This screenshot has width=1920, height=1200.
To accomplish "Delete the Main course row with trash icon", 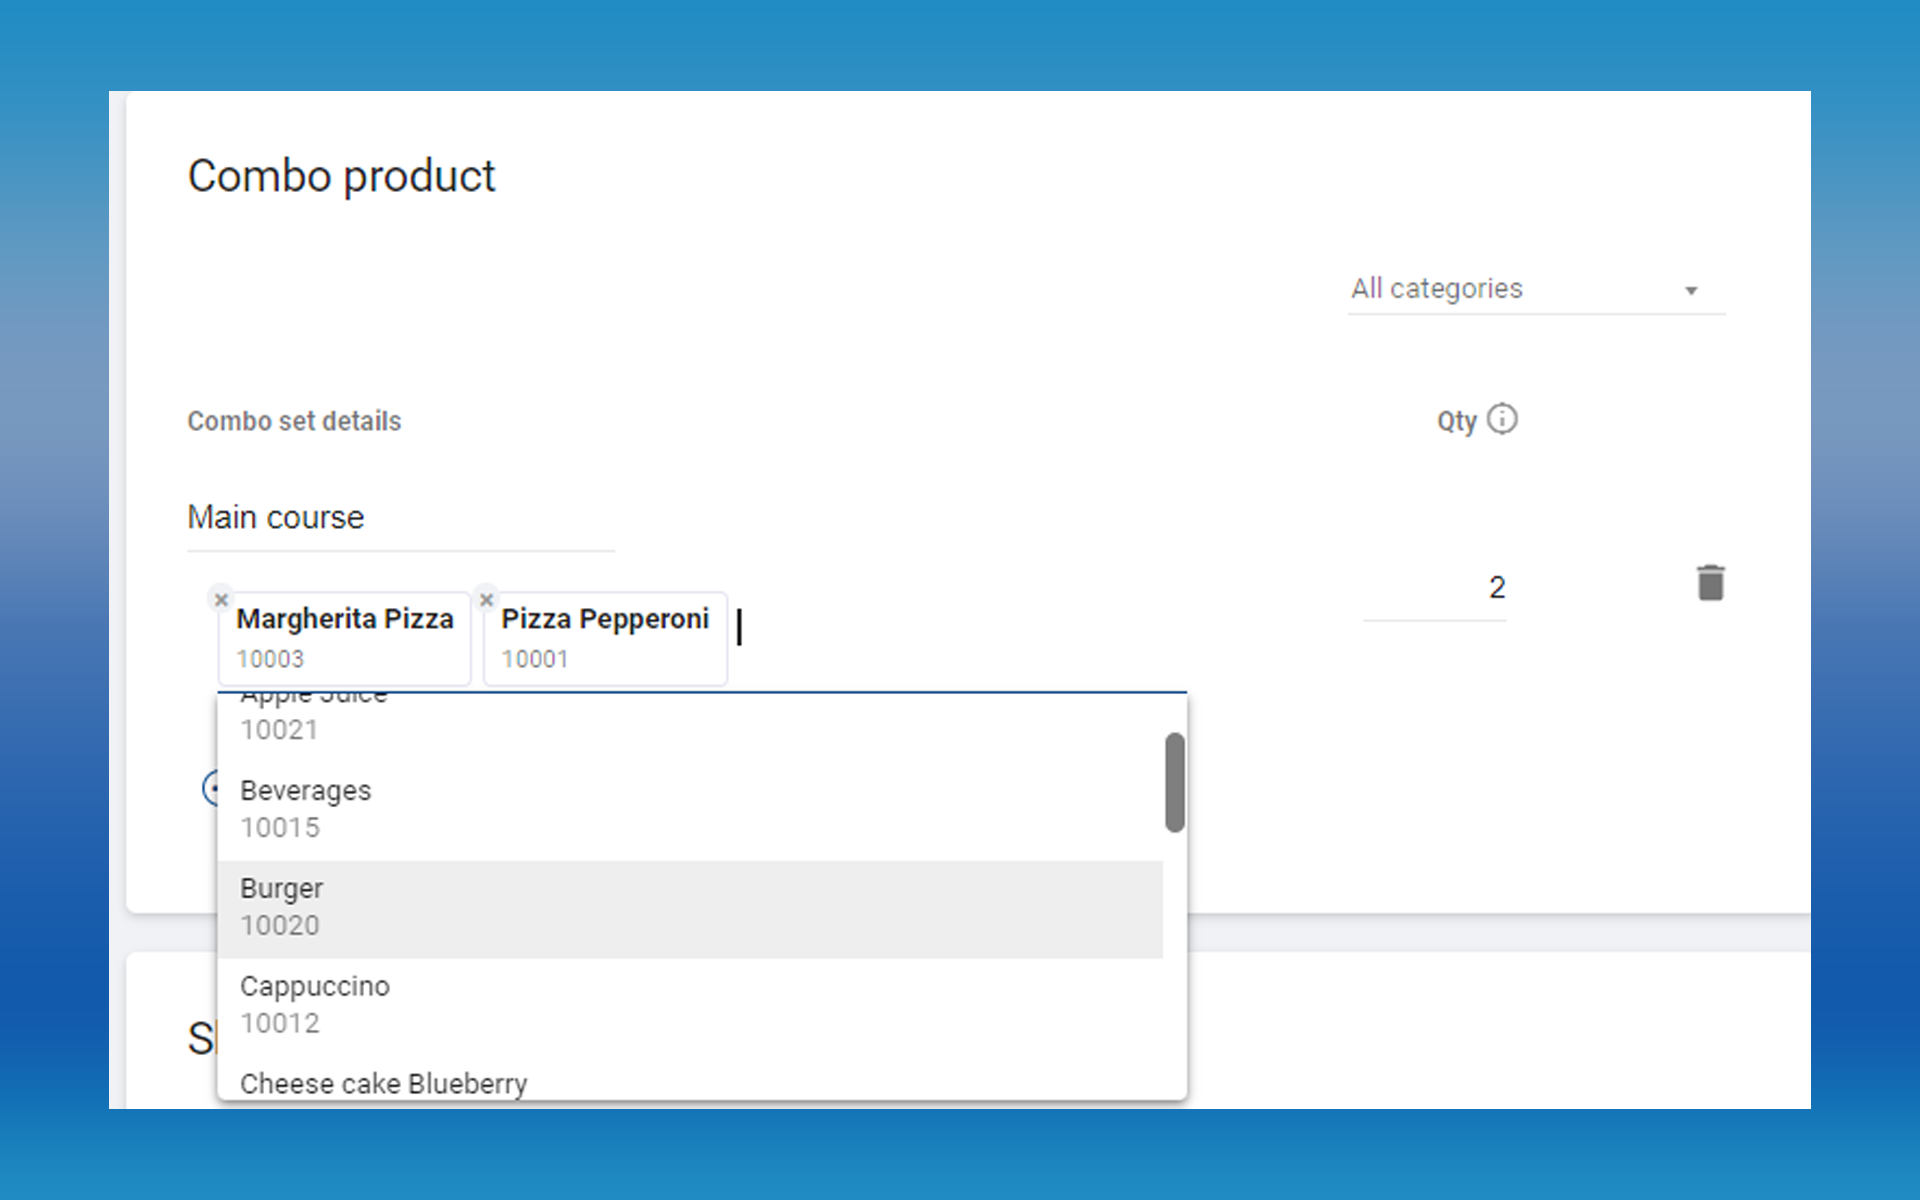I will coord(1710,583).
